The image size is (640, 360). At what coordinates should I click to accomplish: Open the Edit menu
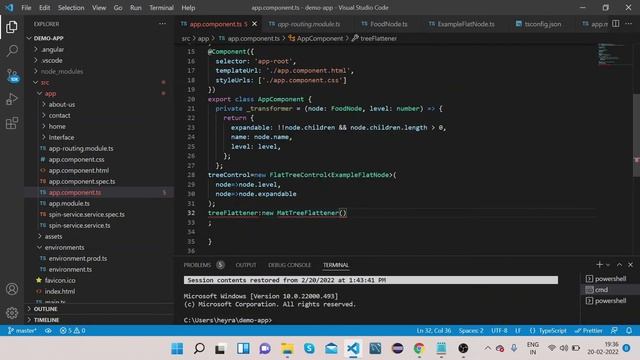tap(44, 8)
